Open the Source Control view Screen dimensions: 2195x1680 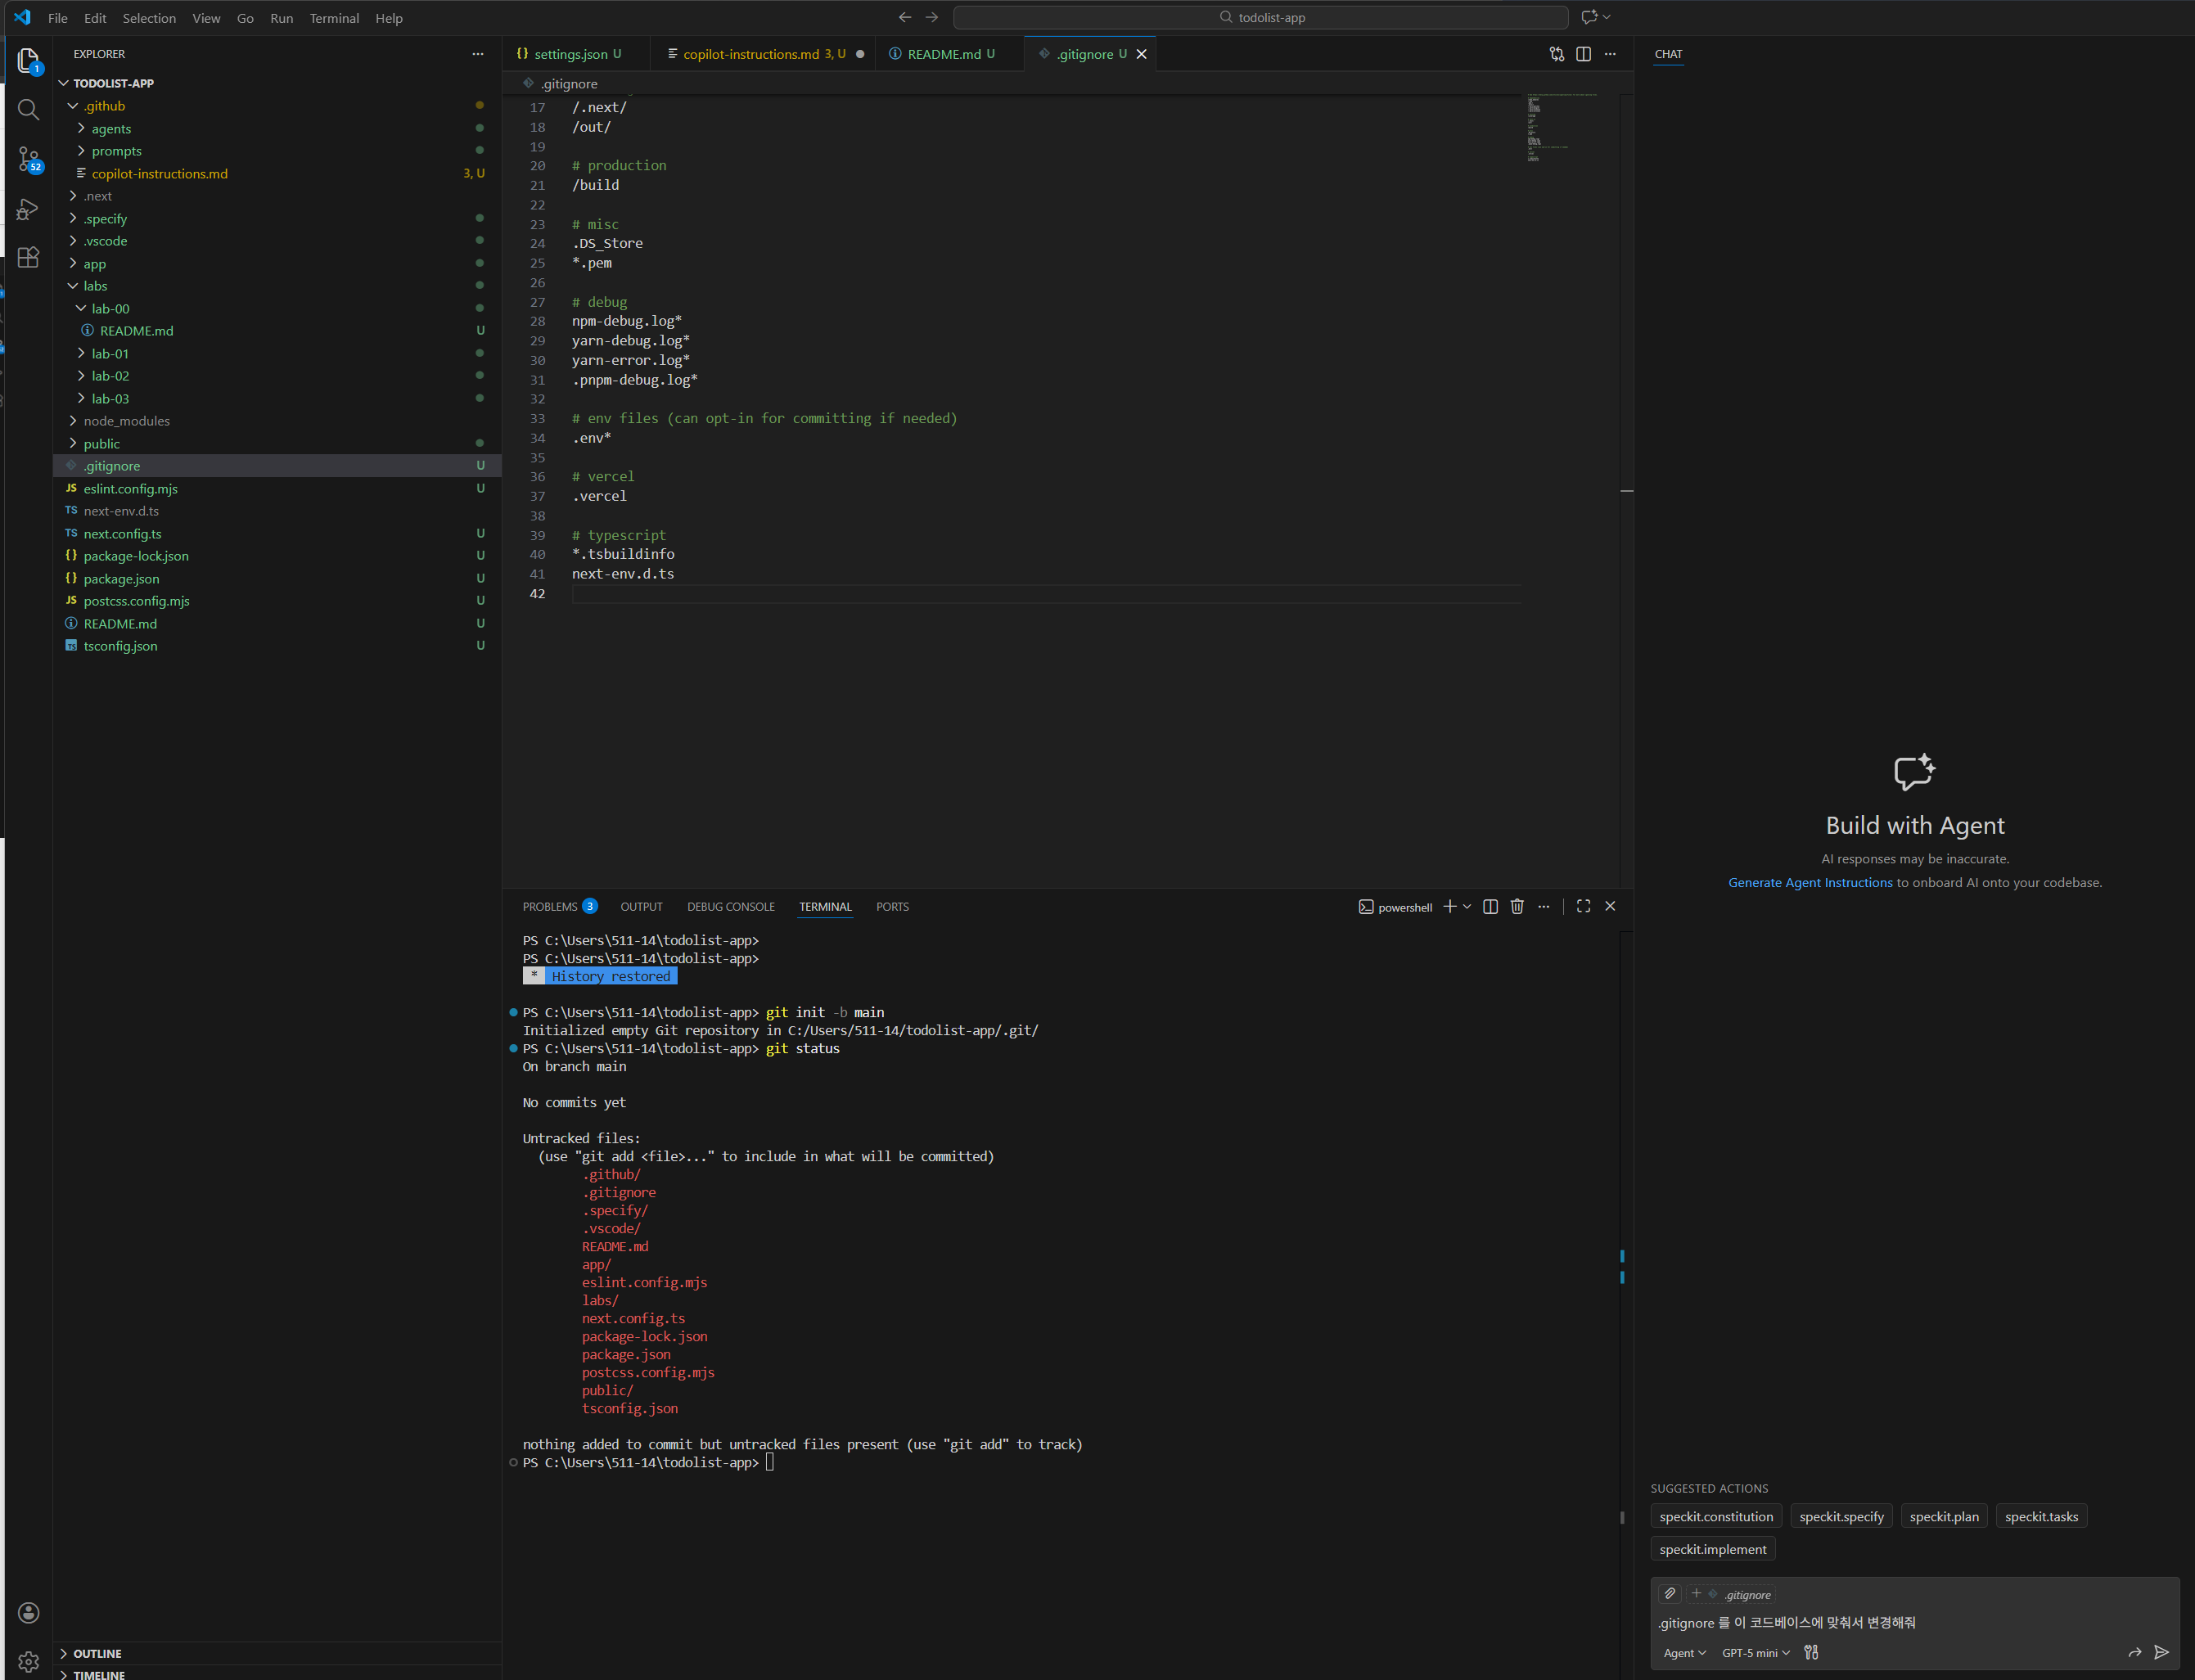pos(28,159)
